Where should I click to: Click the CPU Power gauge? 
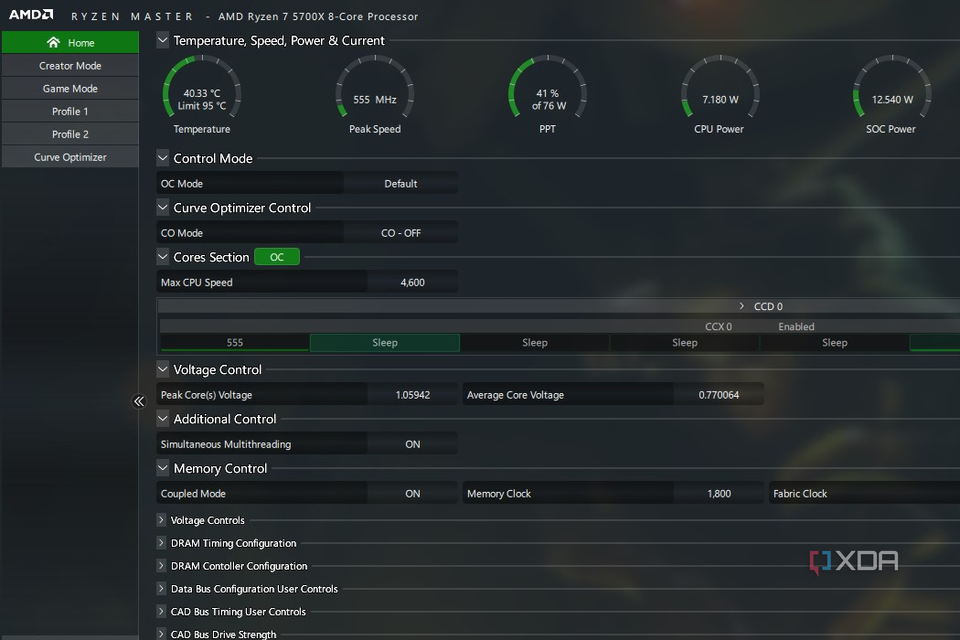(719, 88)
